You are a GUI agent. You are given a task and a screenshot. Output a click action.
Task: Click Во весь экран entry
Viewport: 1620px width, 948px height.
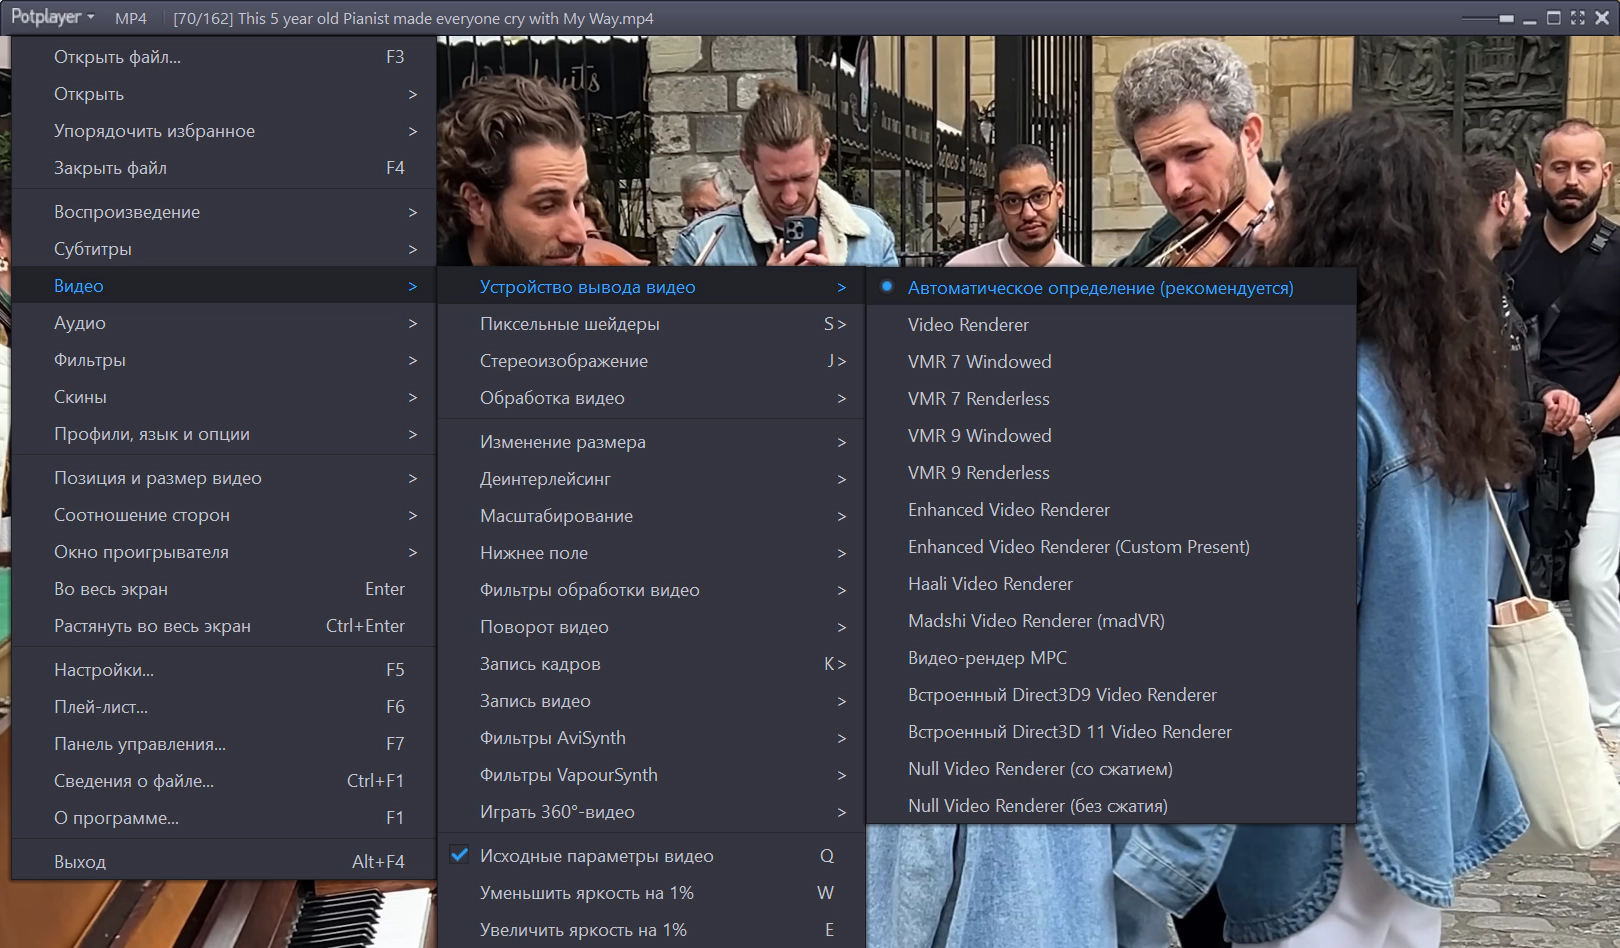tap(224, 589)
